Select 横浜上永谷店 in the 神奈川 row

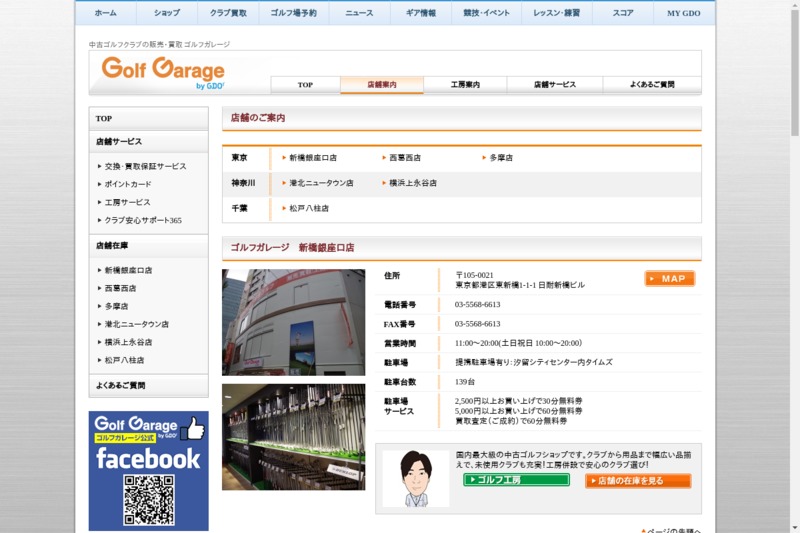[x=413, y=183]
